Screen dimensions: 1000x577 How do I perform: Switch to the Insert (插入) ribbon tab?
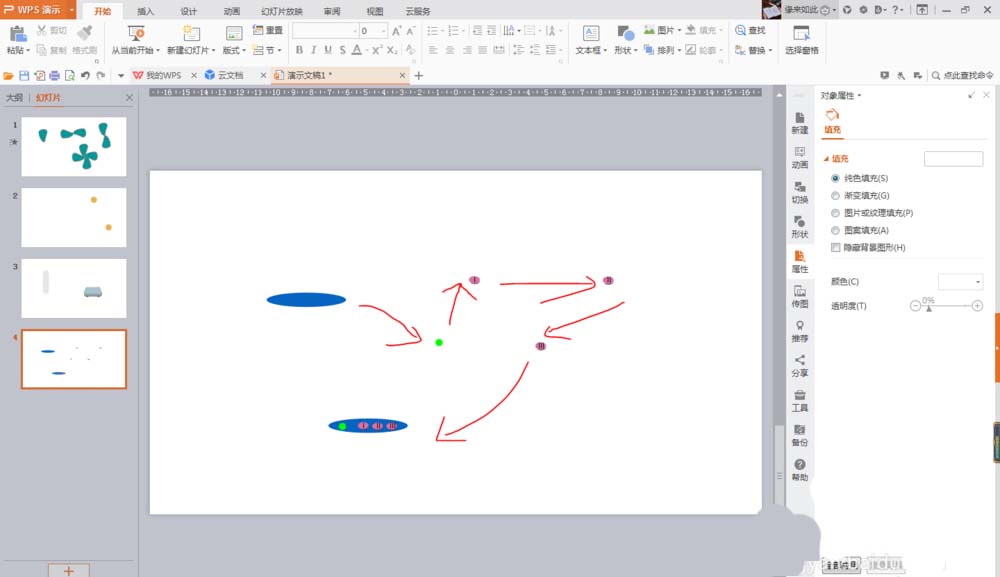click(145, 11)
